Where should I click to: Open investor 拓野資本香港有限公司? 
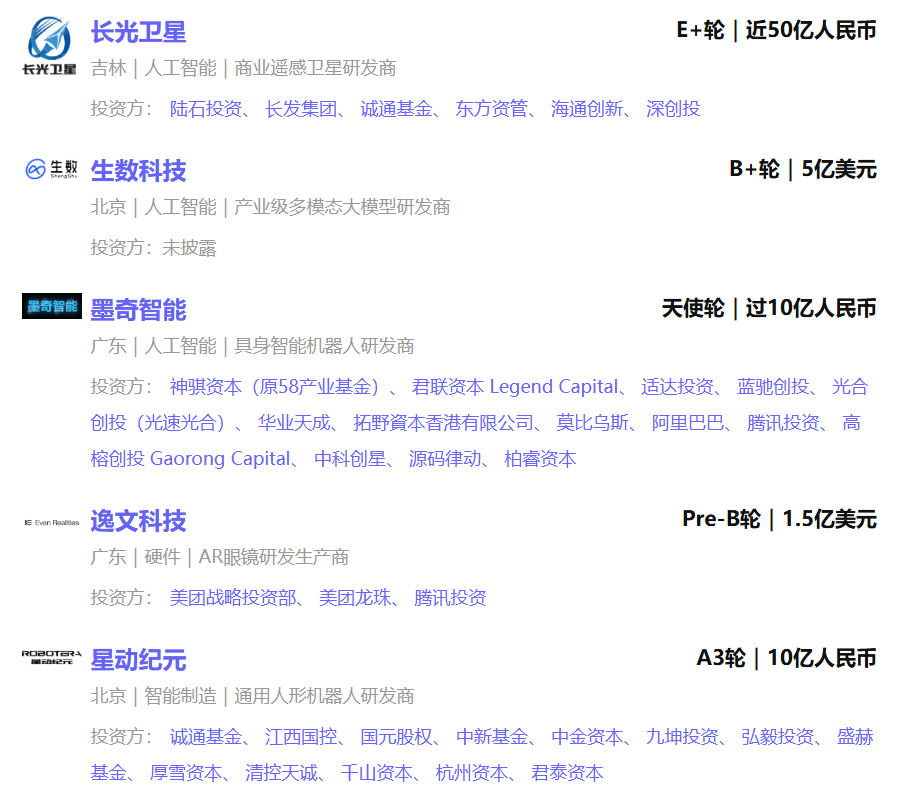pos(443,423)
